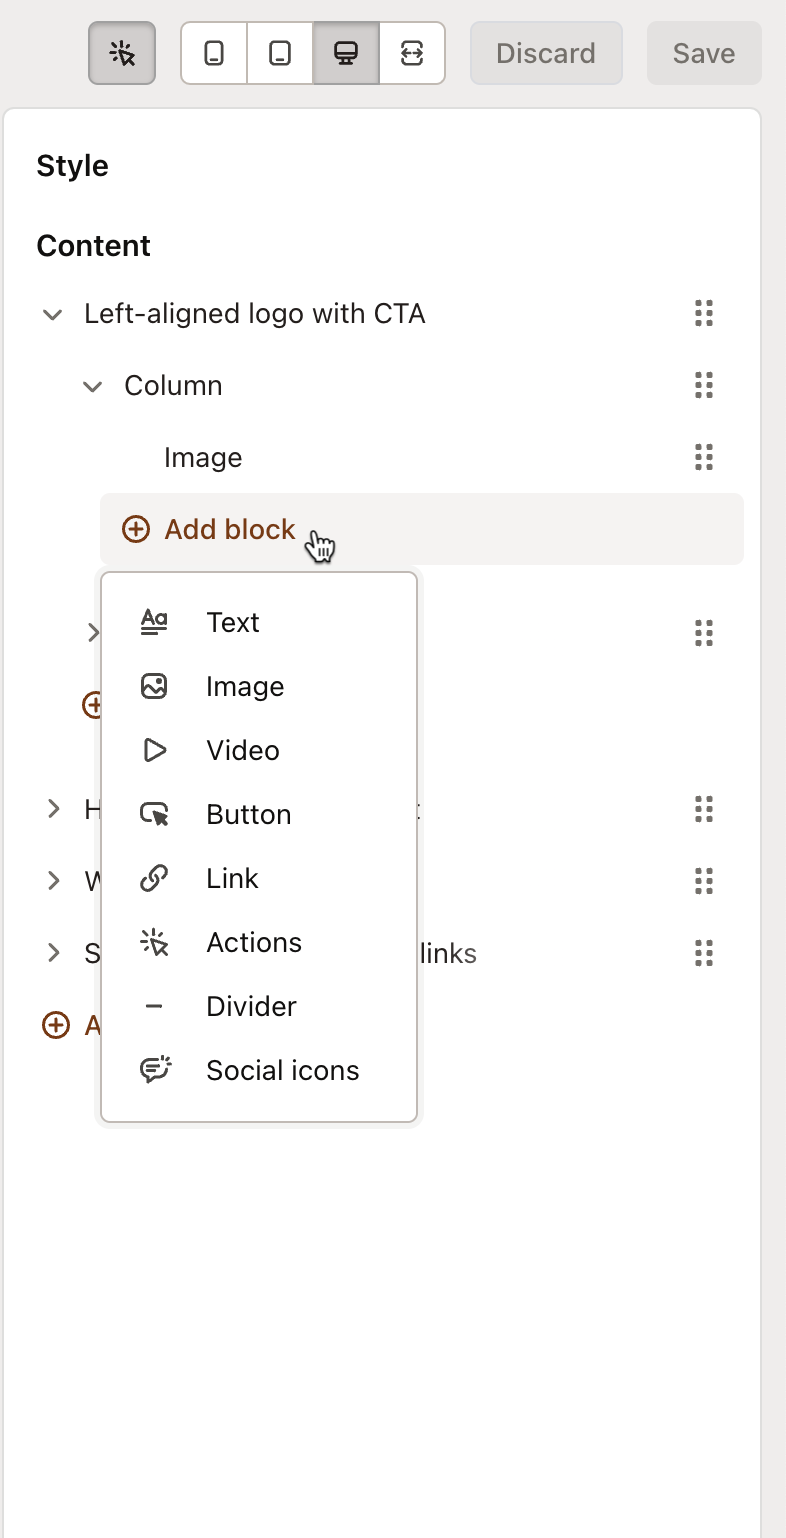
Task: Switch to full-width preview mode
Action: point(412,53)
